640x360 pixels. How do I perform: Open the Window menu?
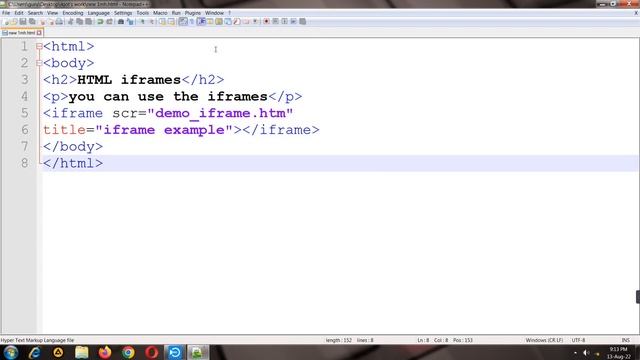(214, 13)
